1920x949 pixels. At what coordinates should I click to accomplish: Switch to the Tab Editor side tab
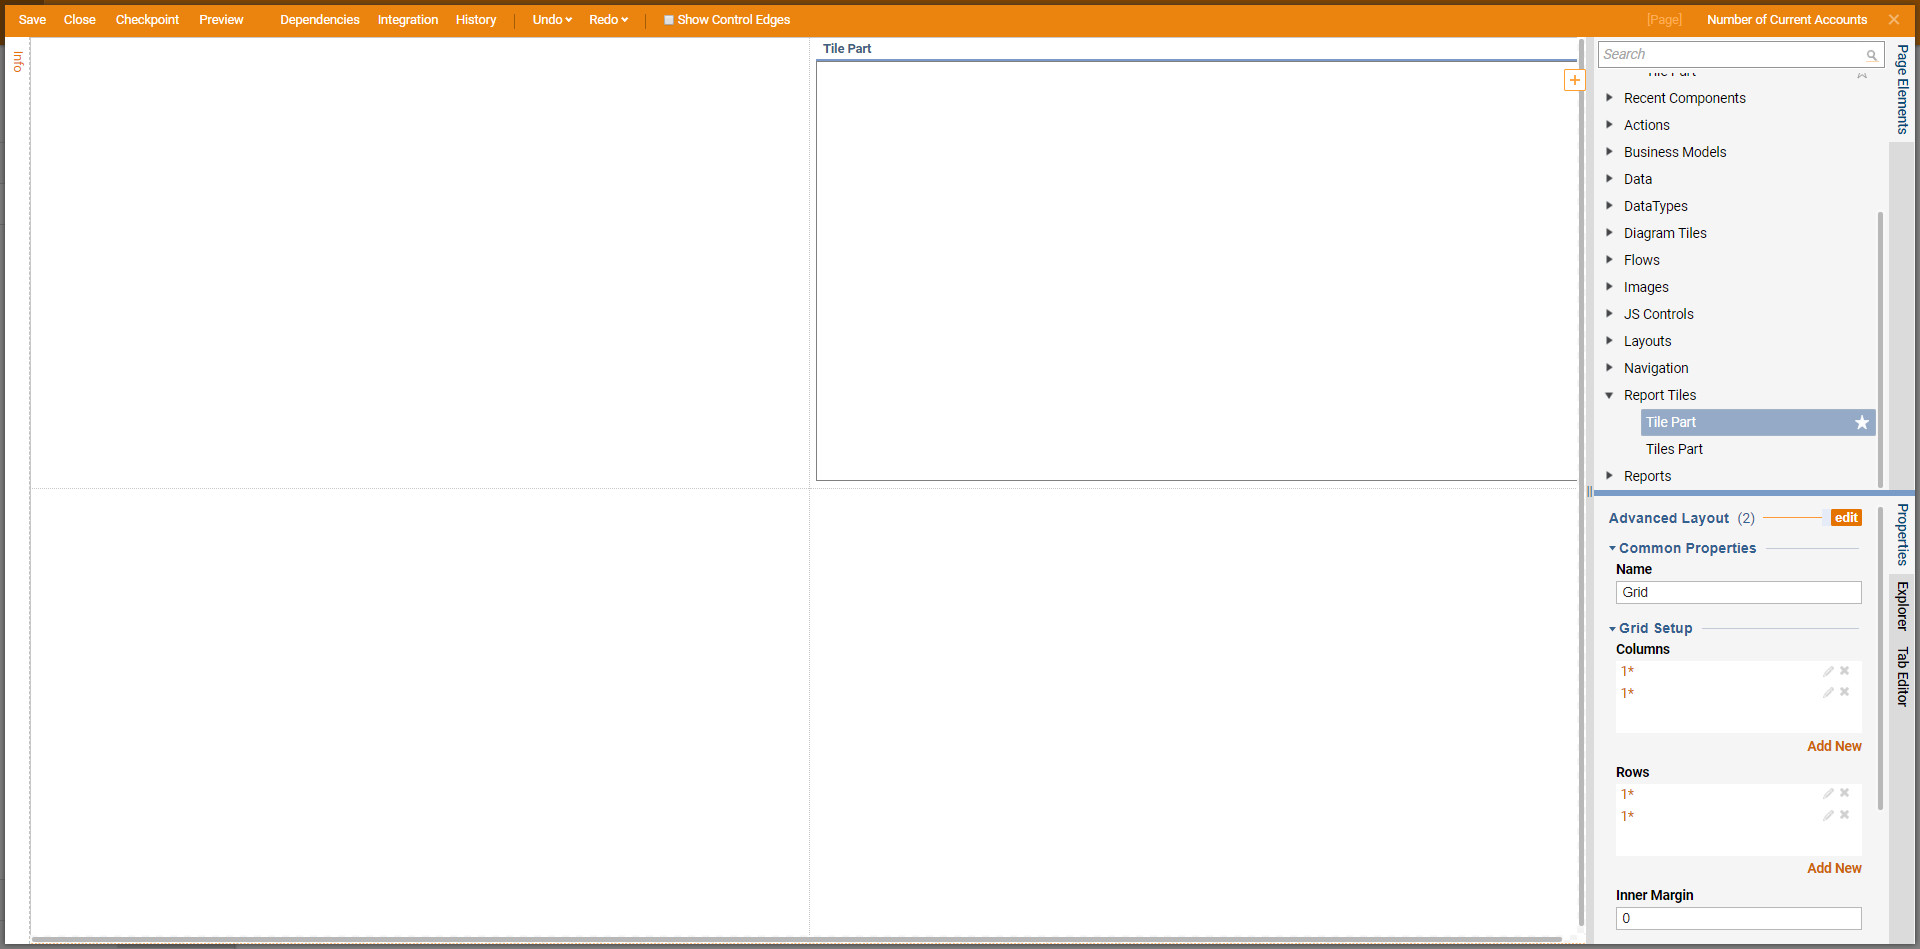[1903, 677]
